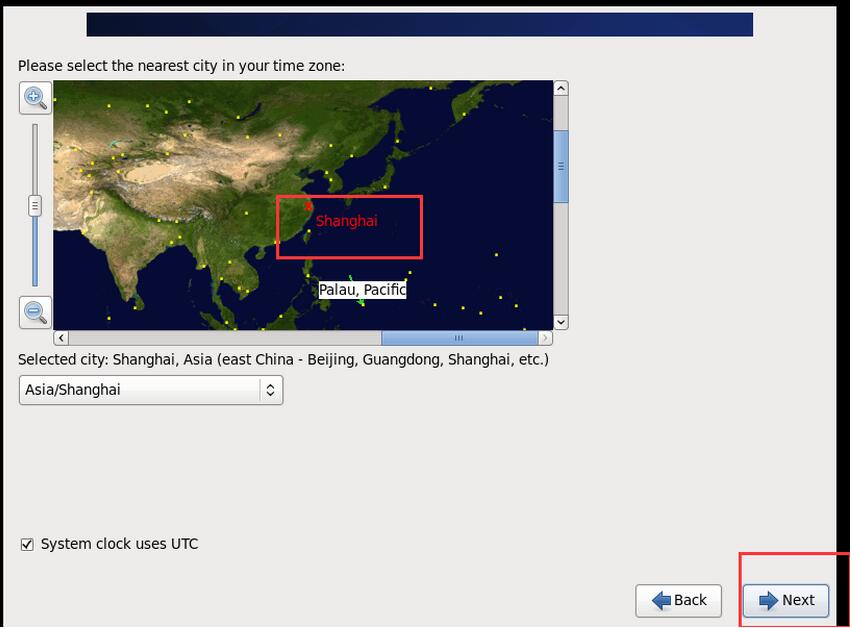
Task: Click the Back button
Action: click(x=679, y=600)
